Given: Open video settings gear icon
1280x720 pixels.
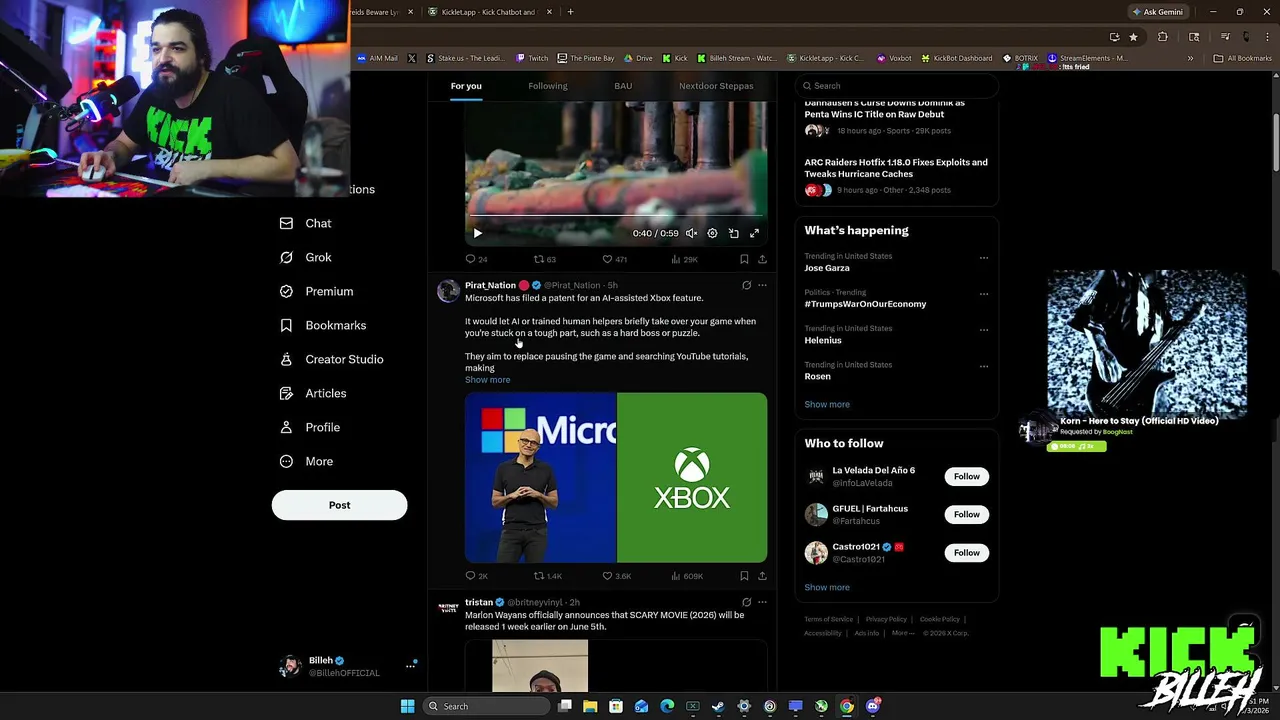Looking at the screenshot, I should 712,233.
